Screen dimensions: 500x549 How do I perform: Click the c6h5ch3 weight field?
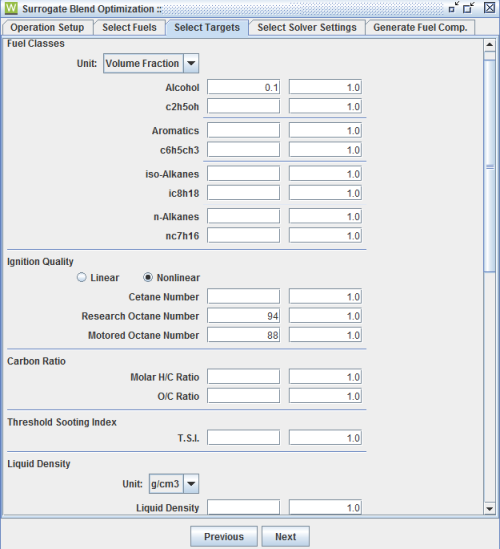(x=325, y=150)
